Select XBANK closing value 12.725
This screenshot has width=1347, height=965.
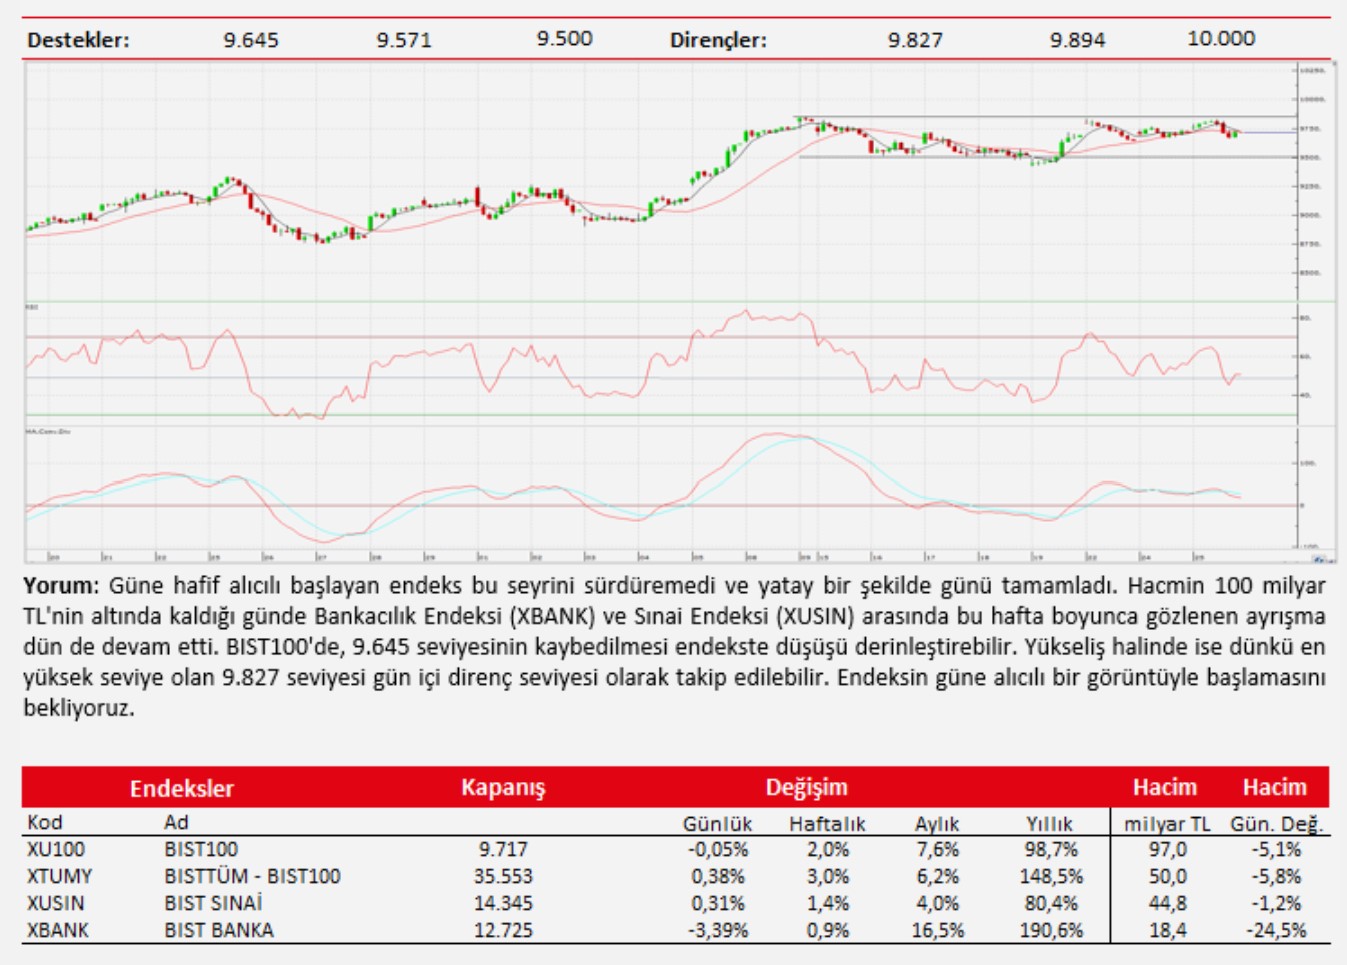503,930
